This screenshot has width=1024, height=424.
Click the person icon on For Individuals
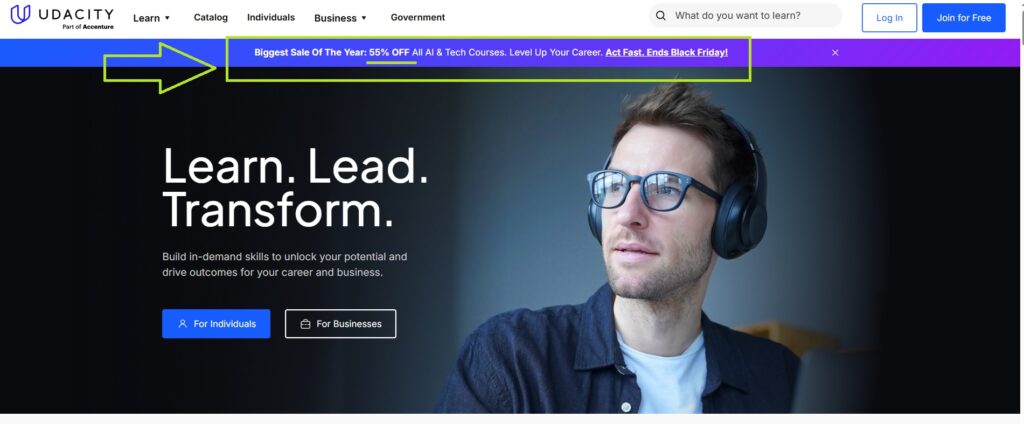click(183, 323)
